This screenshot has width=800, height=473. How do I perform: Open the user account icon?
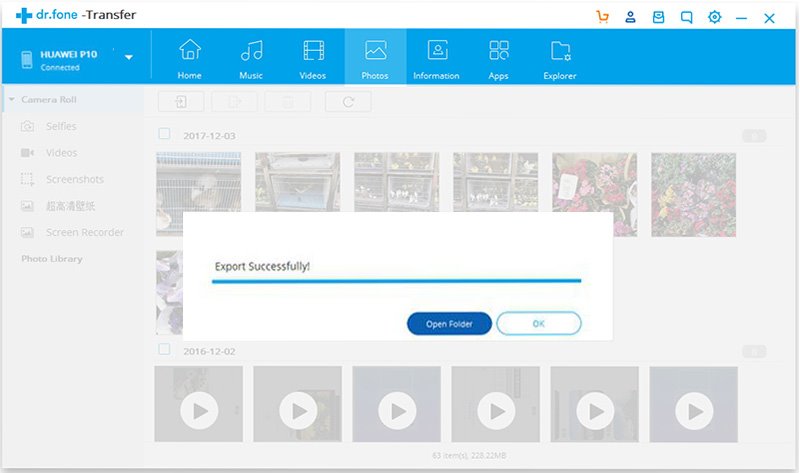pos(631,17)
